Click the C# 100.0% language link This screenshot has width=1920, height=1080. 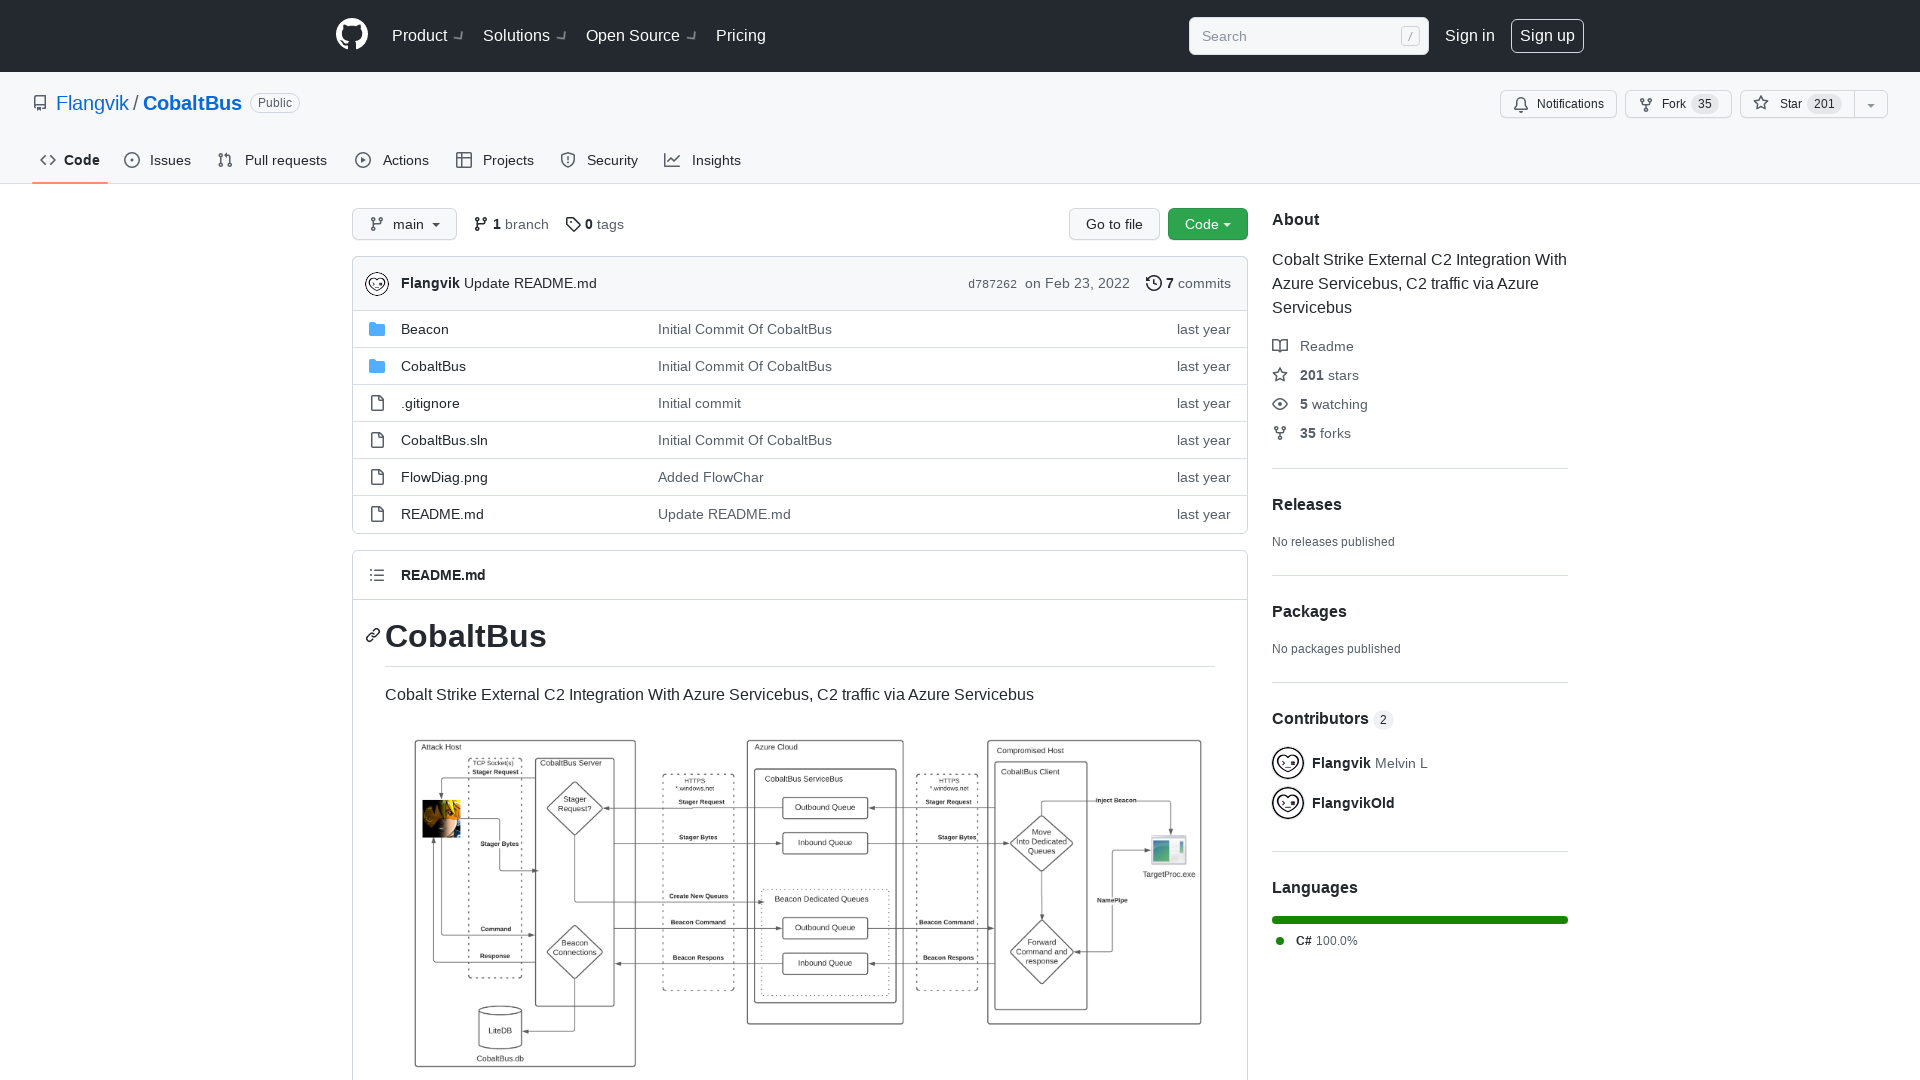click(x=1317, y=941)
